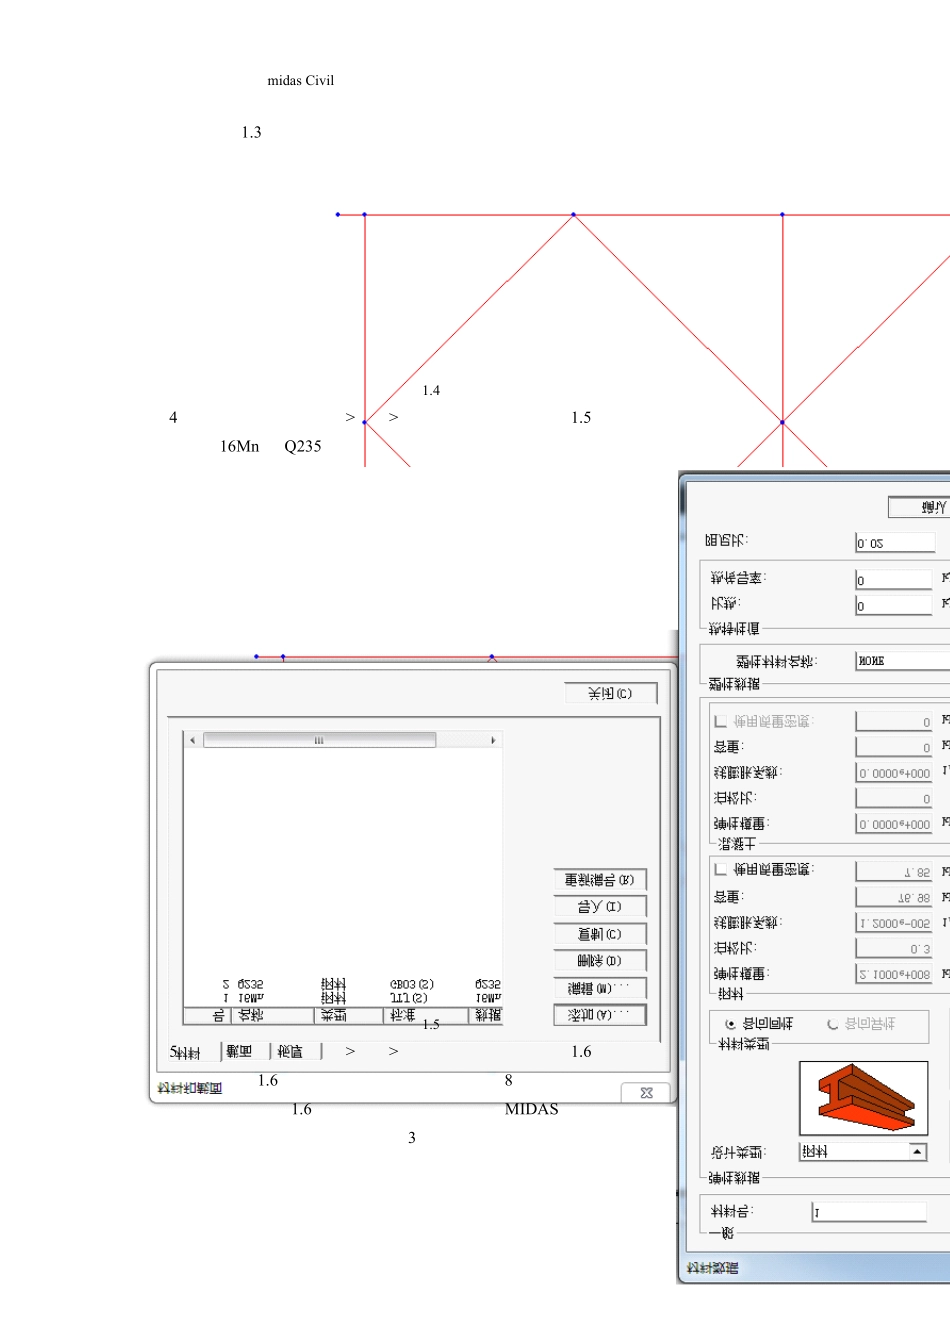950x1344 pixels.
Task: Click the 重新编号(R) renumber button
Action: point(600,880)
